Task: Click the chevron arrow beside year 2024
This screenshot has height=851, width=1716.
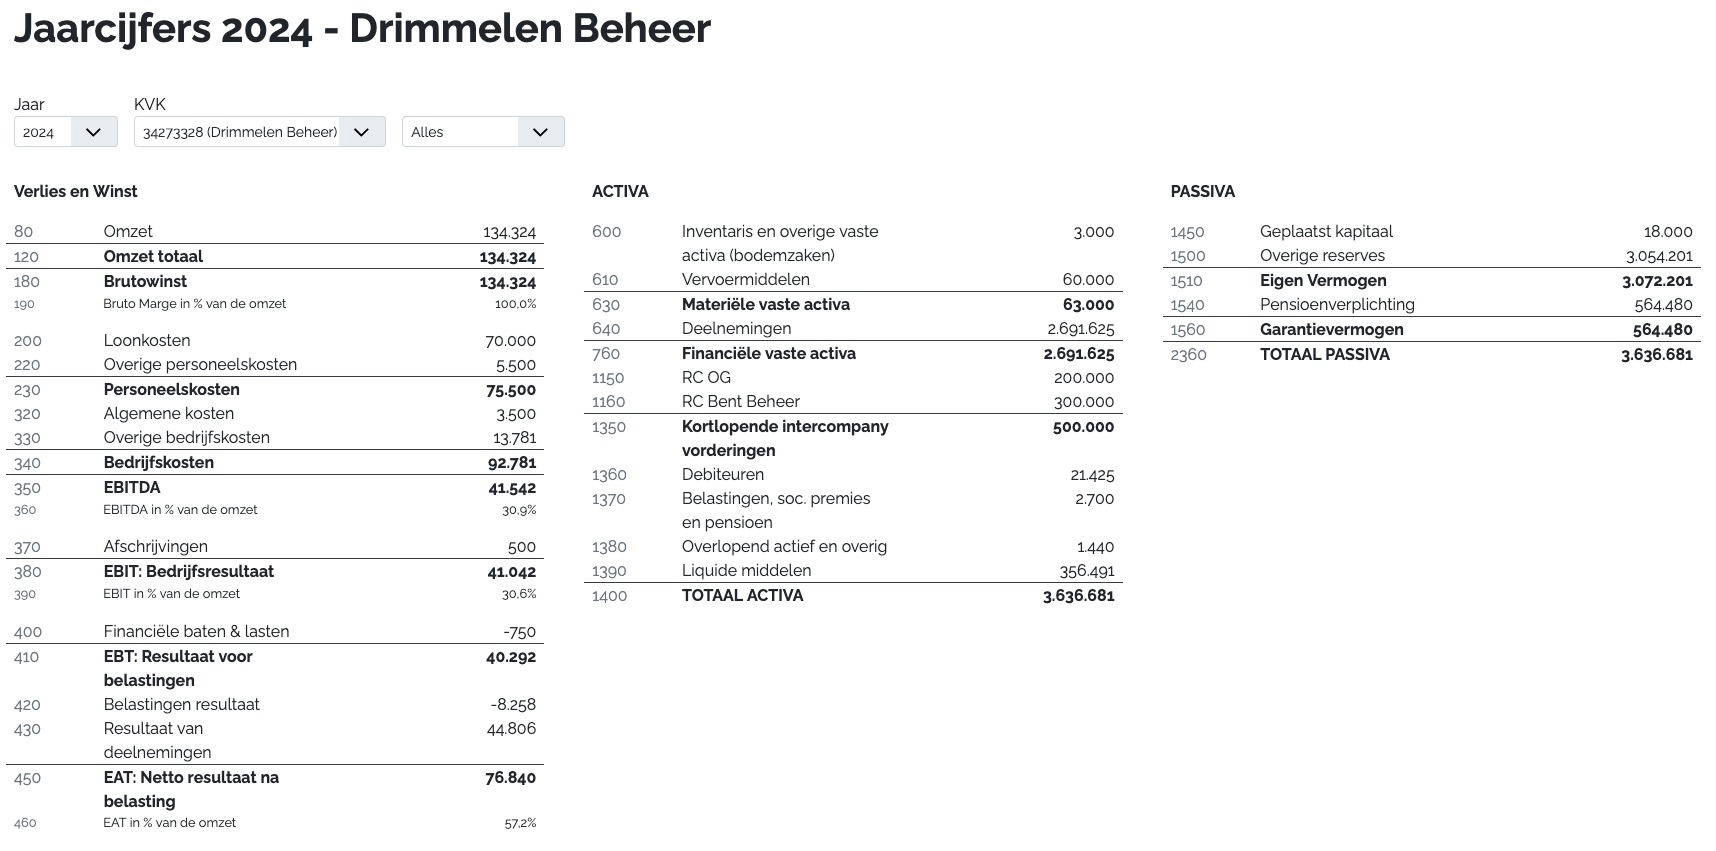Action: tap(94, 132)
